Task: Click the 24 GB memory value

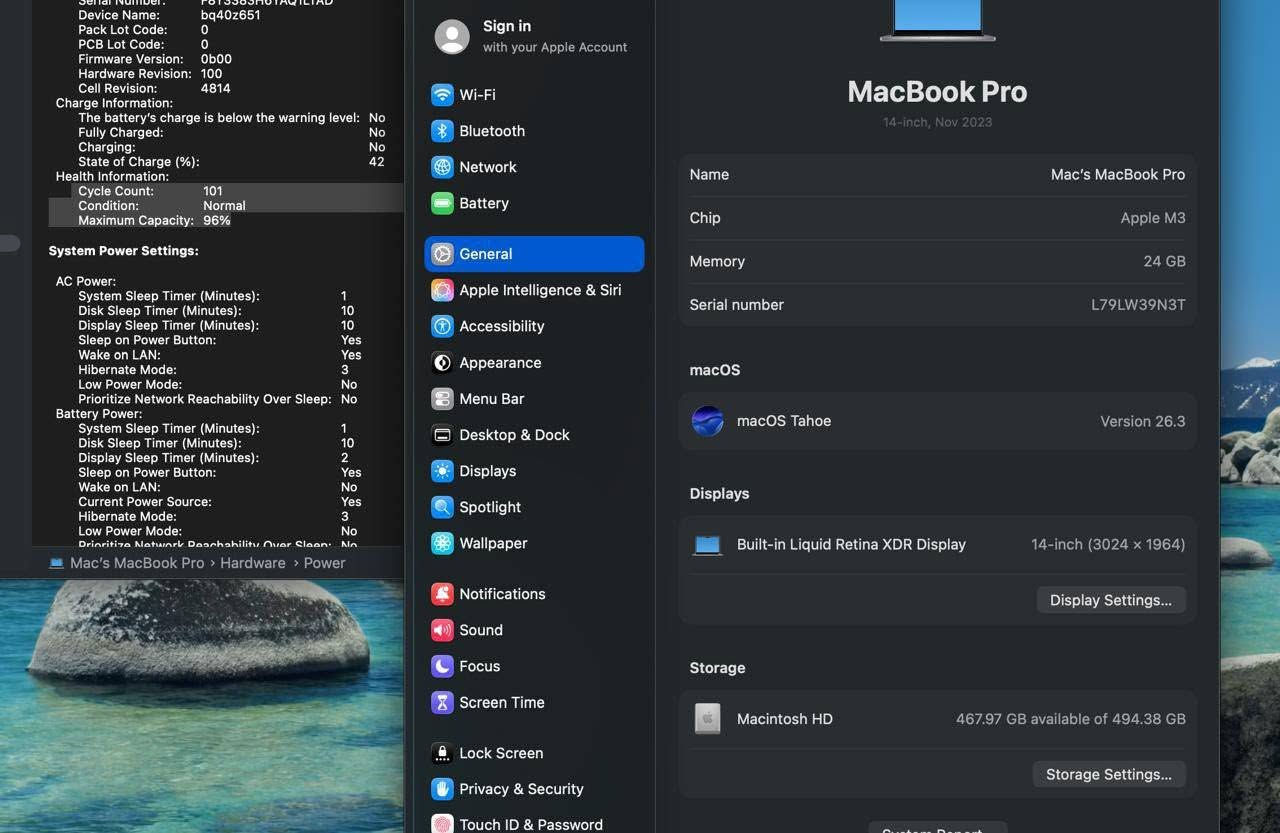Action: click(x=1165, y=261)
